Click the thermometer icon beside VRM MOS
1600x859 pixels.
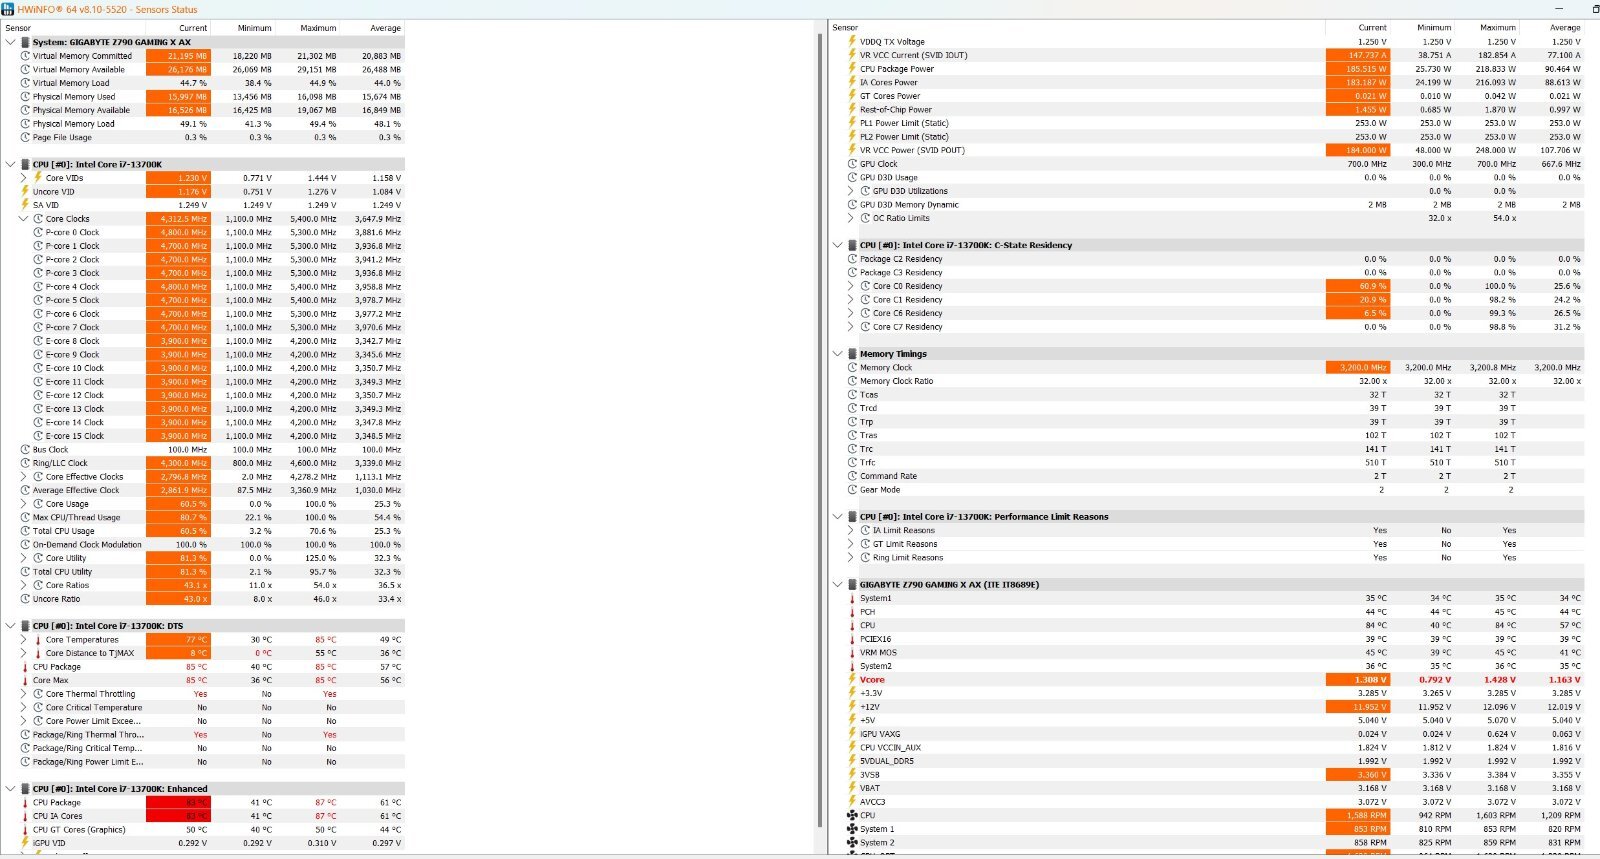point(852,652)
